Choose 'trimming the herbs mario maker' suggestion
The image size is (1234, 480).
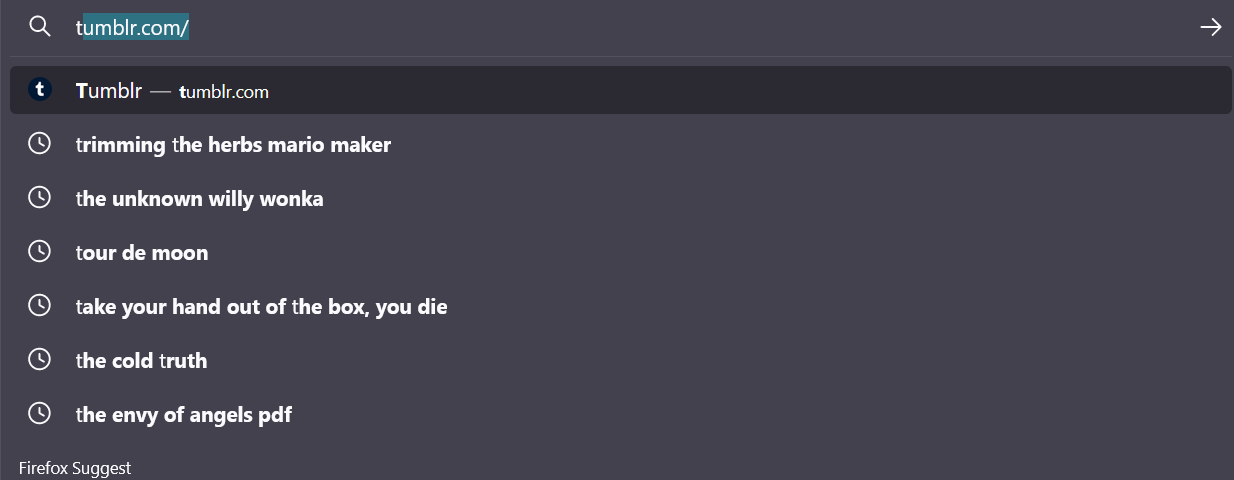click(620, 144)
